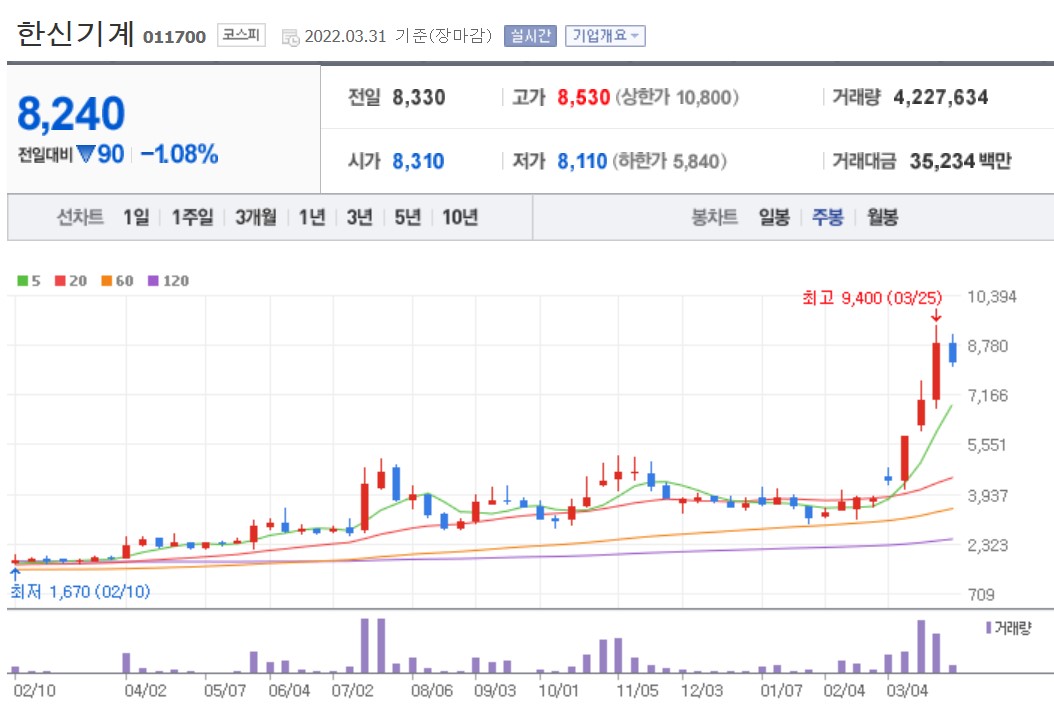Click the 최고 9,400 (03/25) label
The width and height of the screenshot is (1054, 706).
tap(872, 297)
